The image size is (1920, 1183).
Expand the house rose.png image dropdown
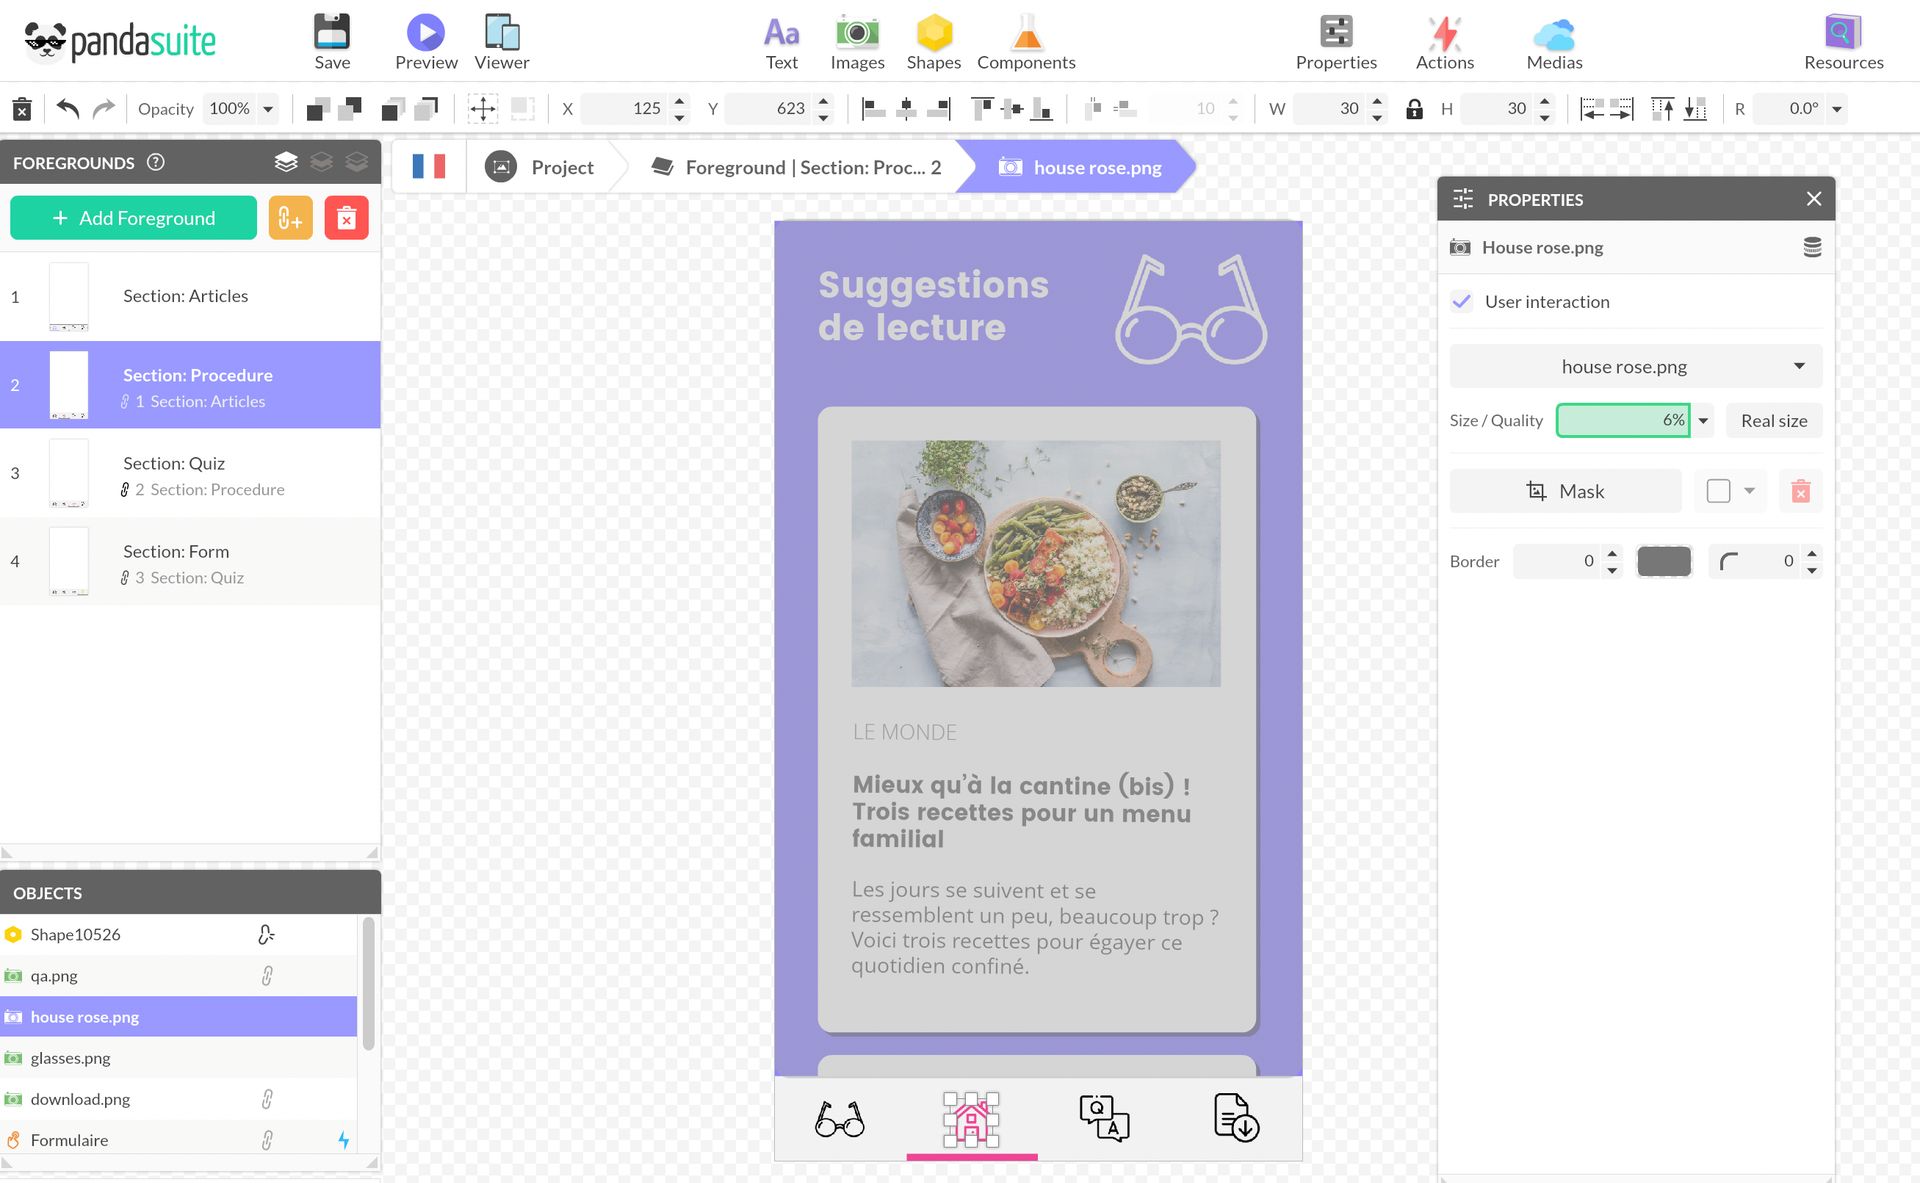coord(1799,366)
